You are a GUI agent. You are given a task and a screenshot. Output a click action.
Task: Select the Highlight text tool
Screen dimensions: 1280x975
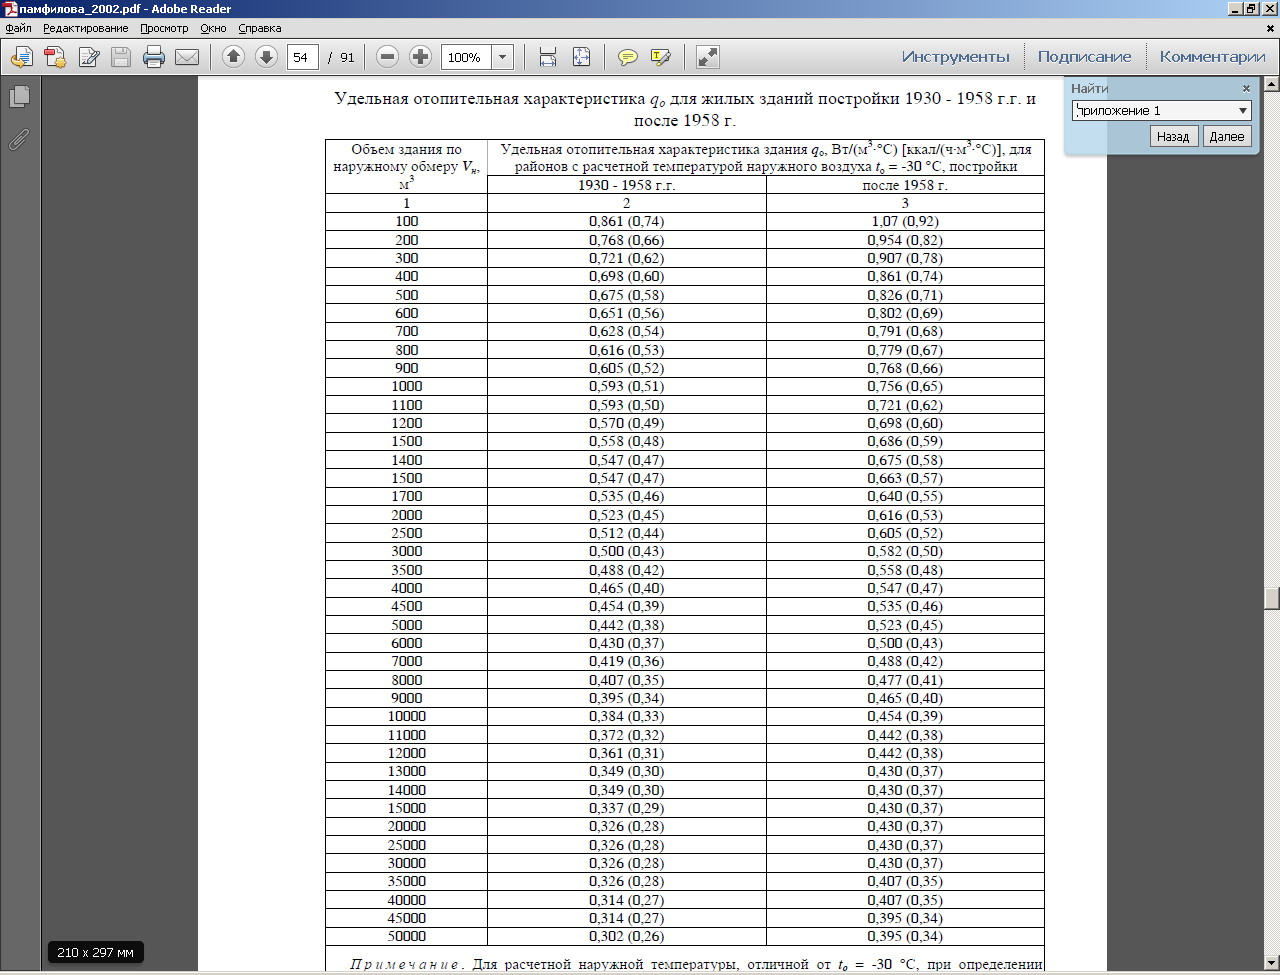pyautogui.click(x=660, y=57)
